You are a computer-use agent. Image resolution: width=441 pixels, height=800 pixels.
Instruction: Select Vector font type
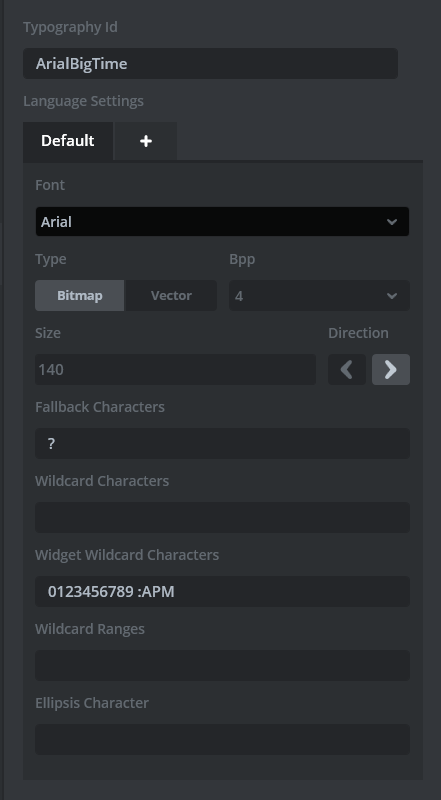(x=171, y=295)
